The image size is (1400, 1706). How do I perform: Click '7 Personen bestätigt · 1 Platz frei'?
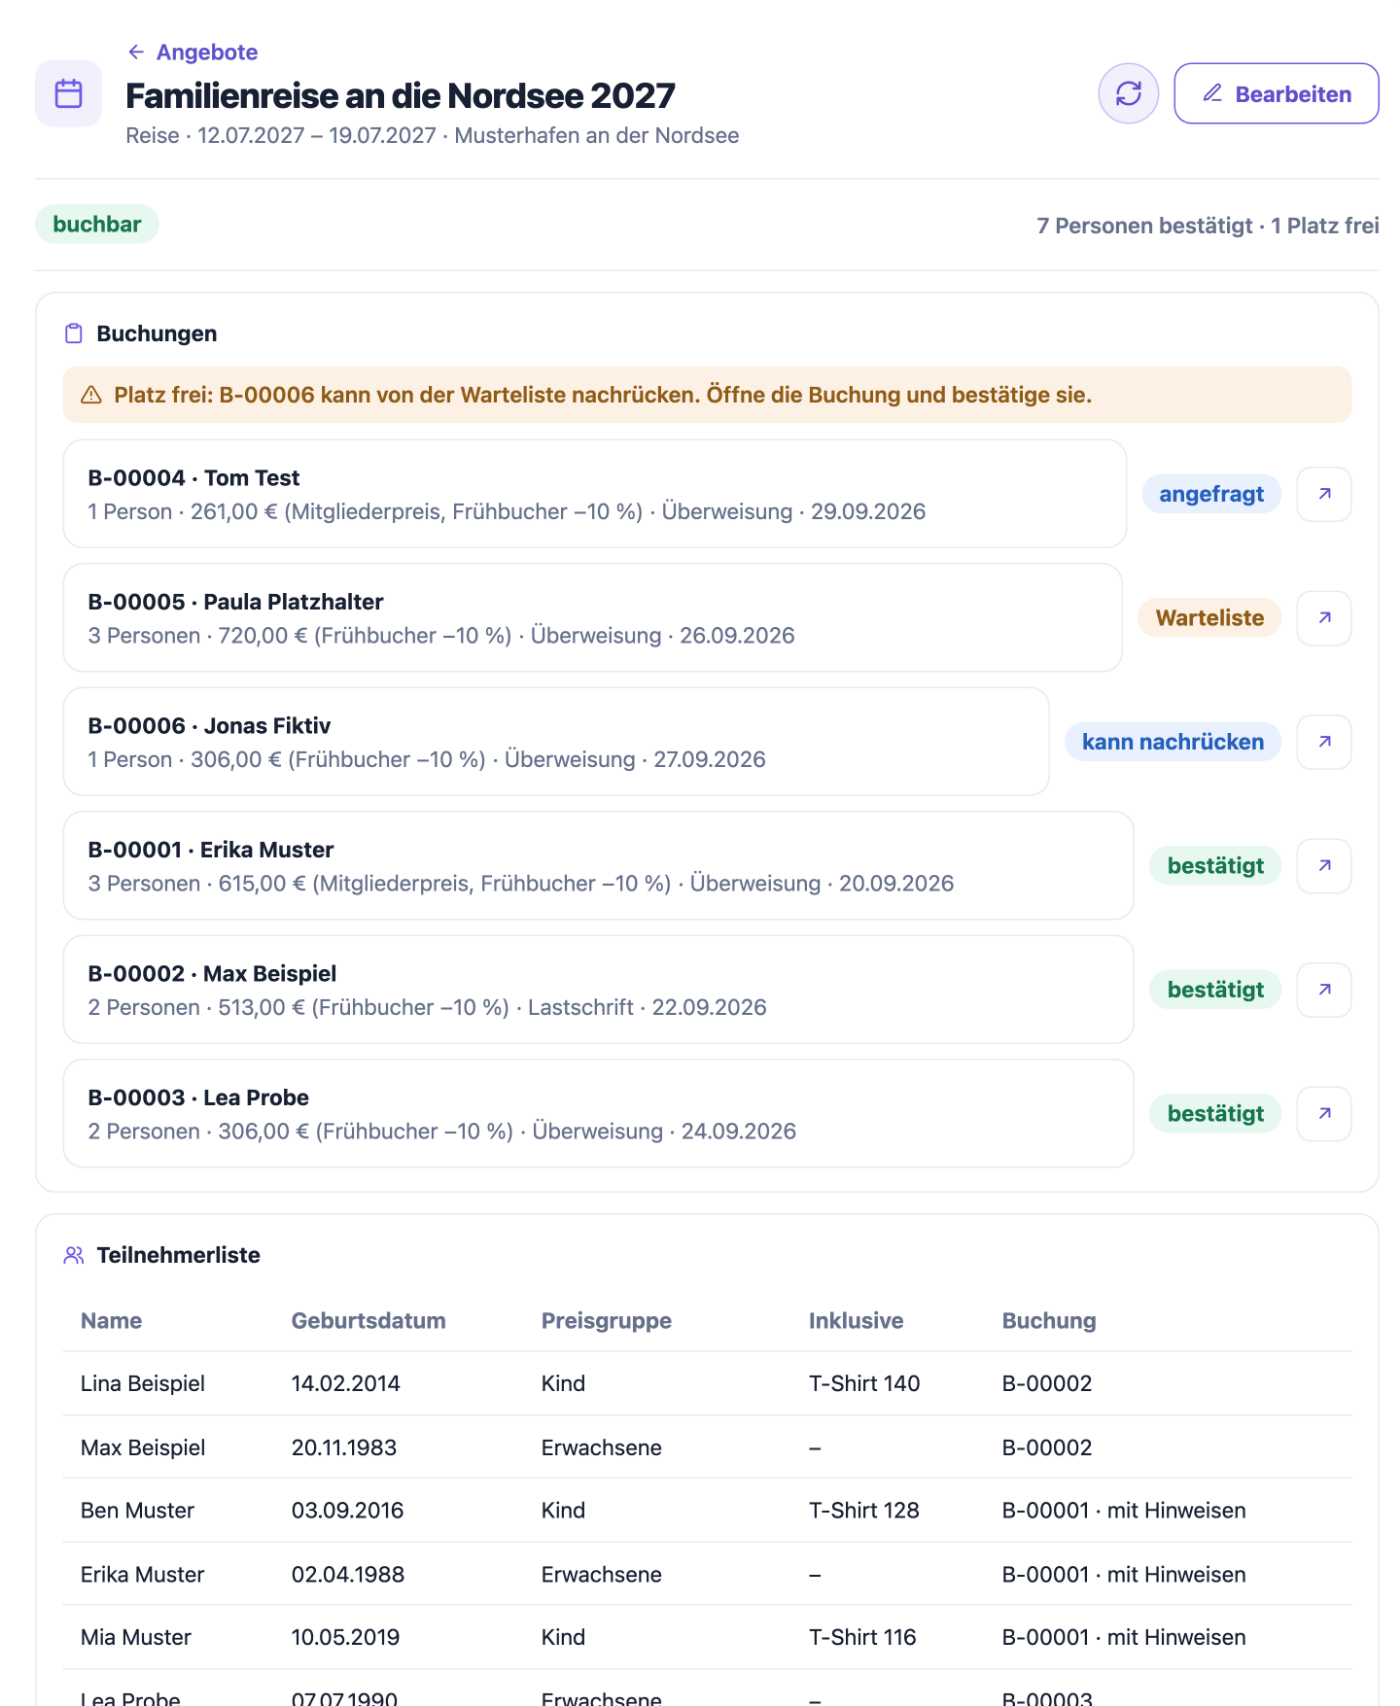[1208, 226]
